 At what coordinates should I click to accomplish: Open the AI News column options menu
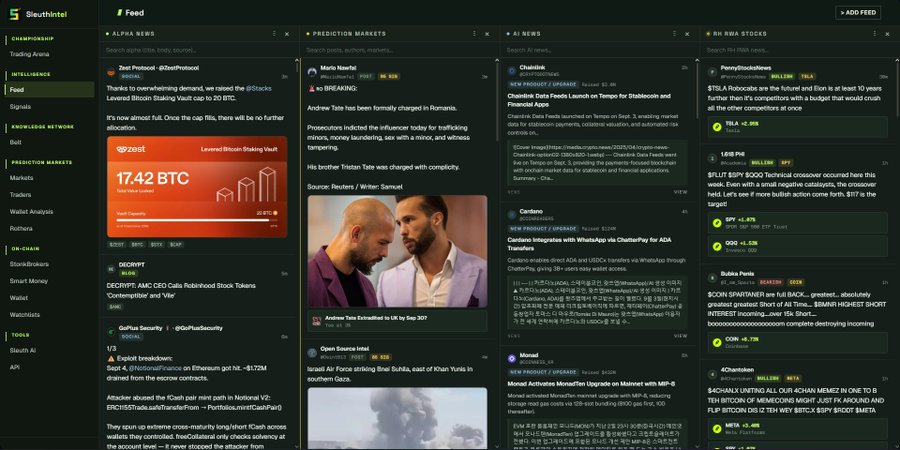pos(674,34)
